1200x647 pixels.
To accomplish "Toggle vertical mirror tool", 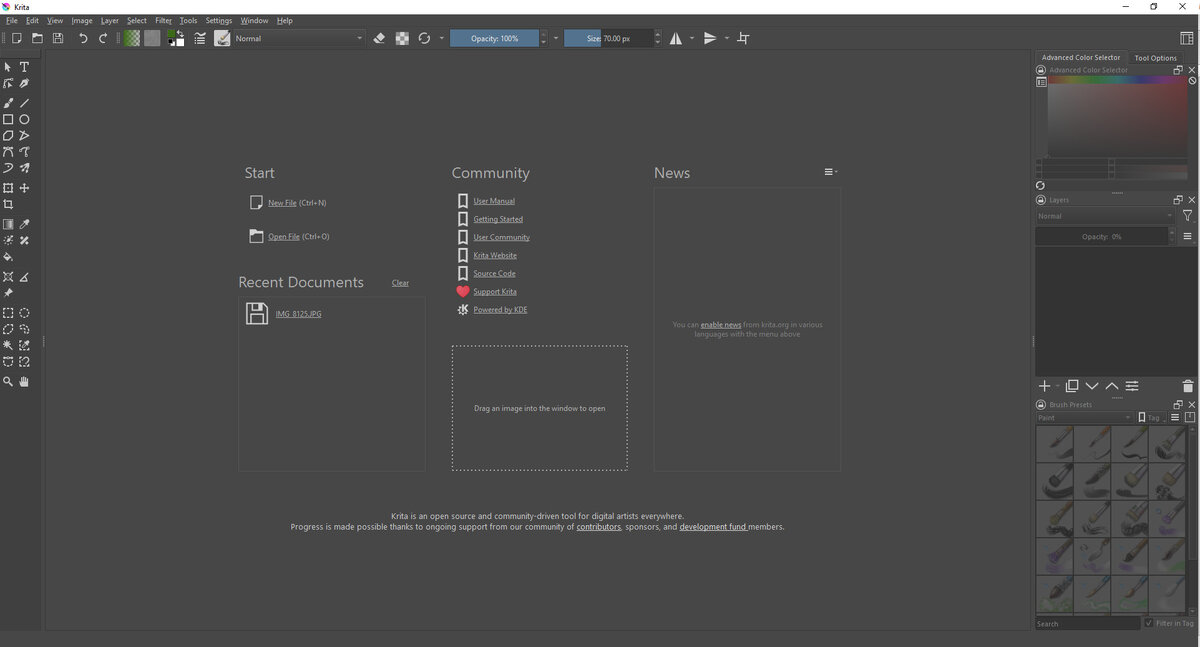I will pyautogui.click(x=710, y=38).
